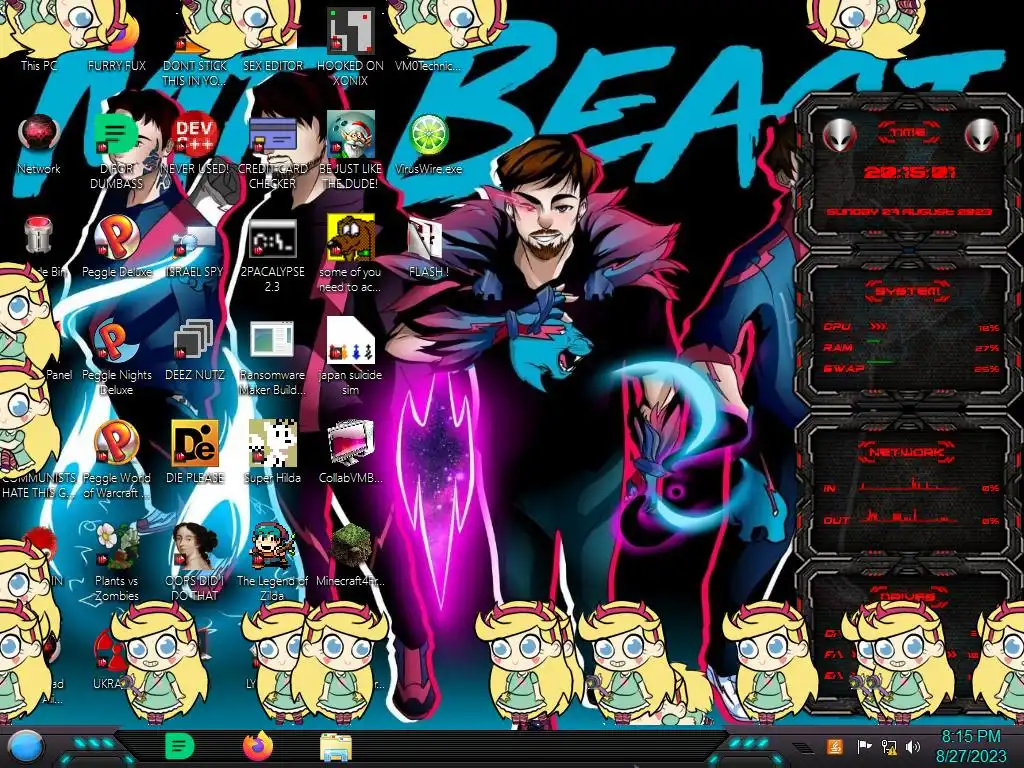1024x768 pixels.
Task: Select the Ransomware Maker Build... icon
Action: click(272, 358)
